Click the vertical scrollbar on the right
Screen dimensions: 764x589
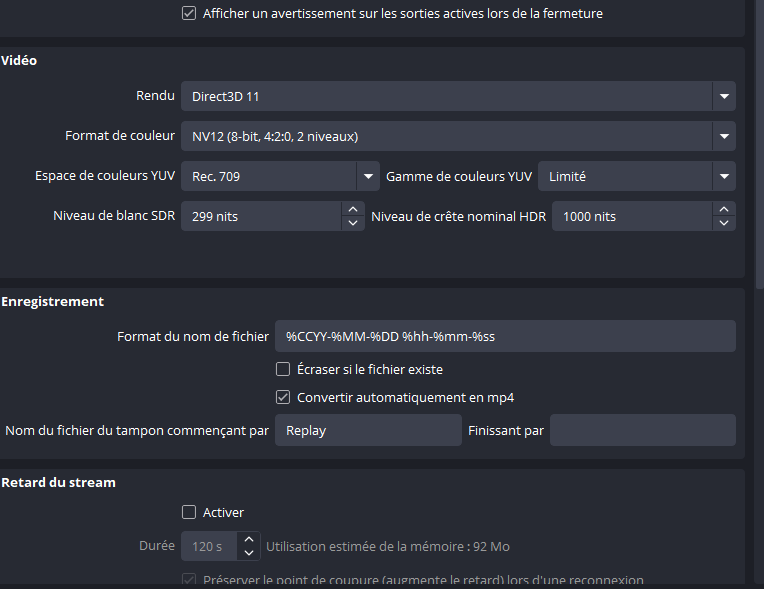coord(759,144)
